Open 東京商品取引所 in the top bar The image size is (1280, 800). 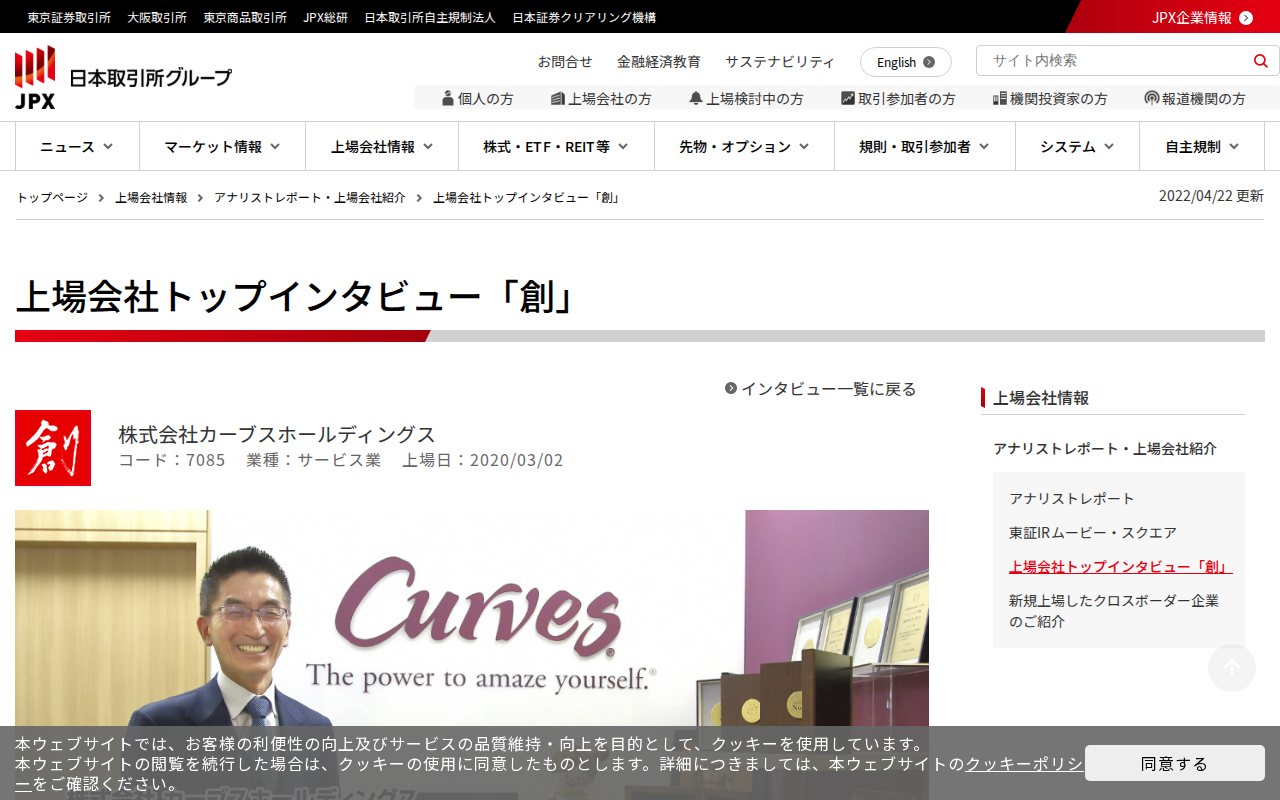[245, 17]
